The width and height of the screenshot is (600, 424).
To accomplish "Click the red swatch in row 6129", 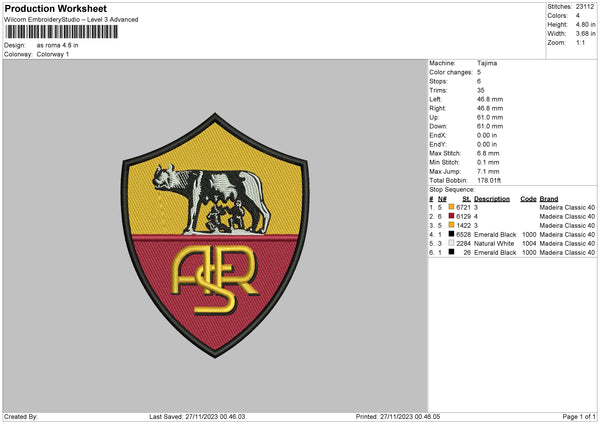I will click(451, 216).
